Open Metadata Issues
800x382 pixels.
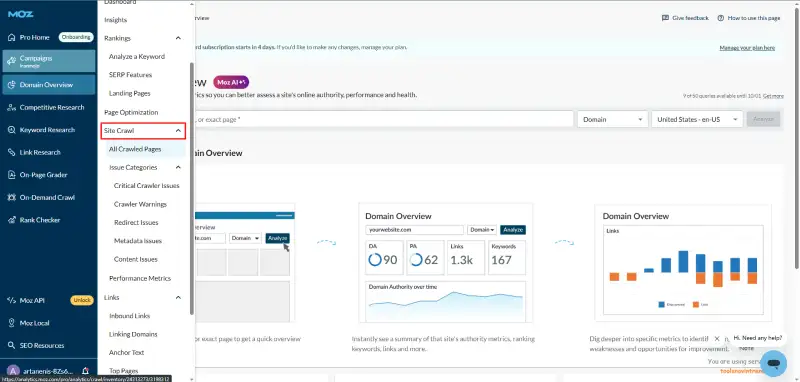click(x=138, y=241)
